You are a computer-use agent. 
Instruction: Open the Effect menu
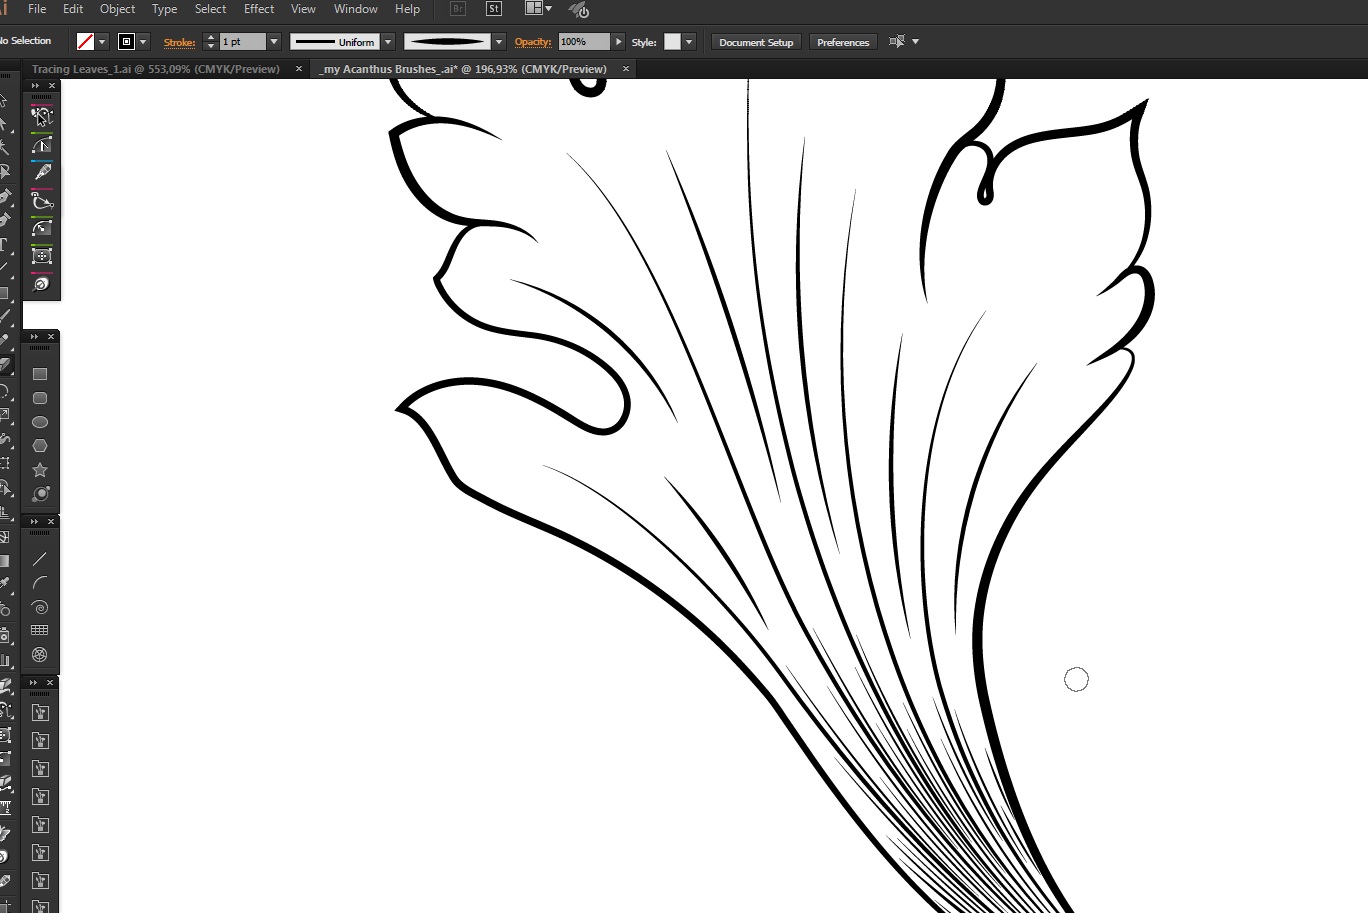pyautogui.click(x=258, y=9)
